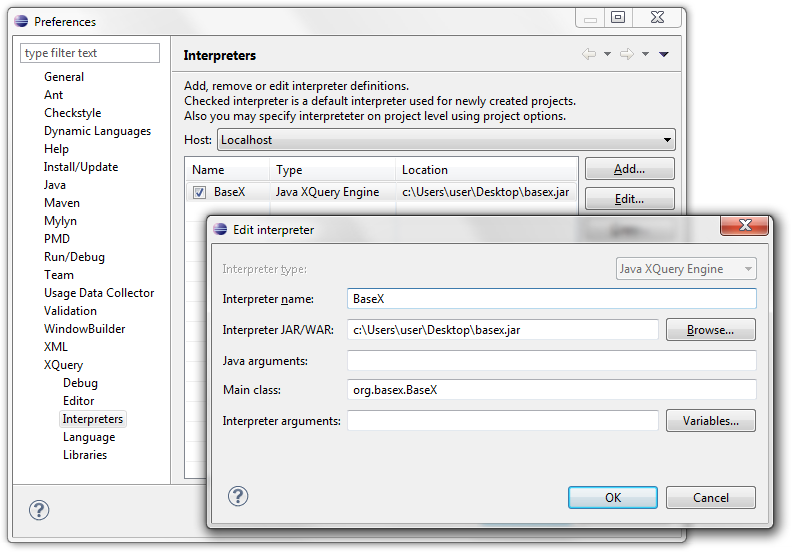Screen dimensions: 792x552
Task: Select General in the preferences tree
Action: (x=64, y=77)
